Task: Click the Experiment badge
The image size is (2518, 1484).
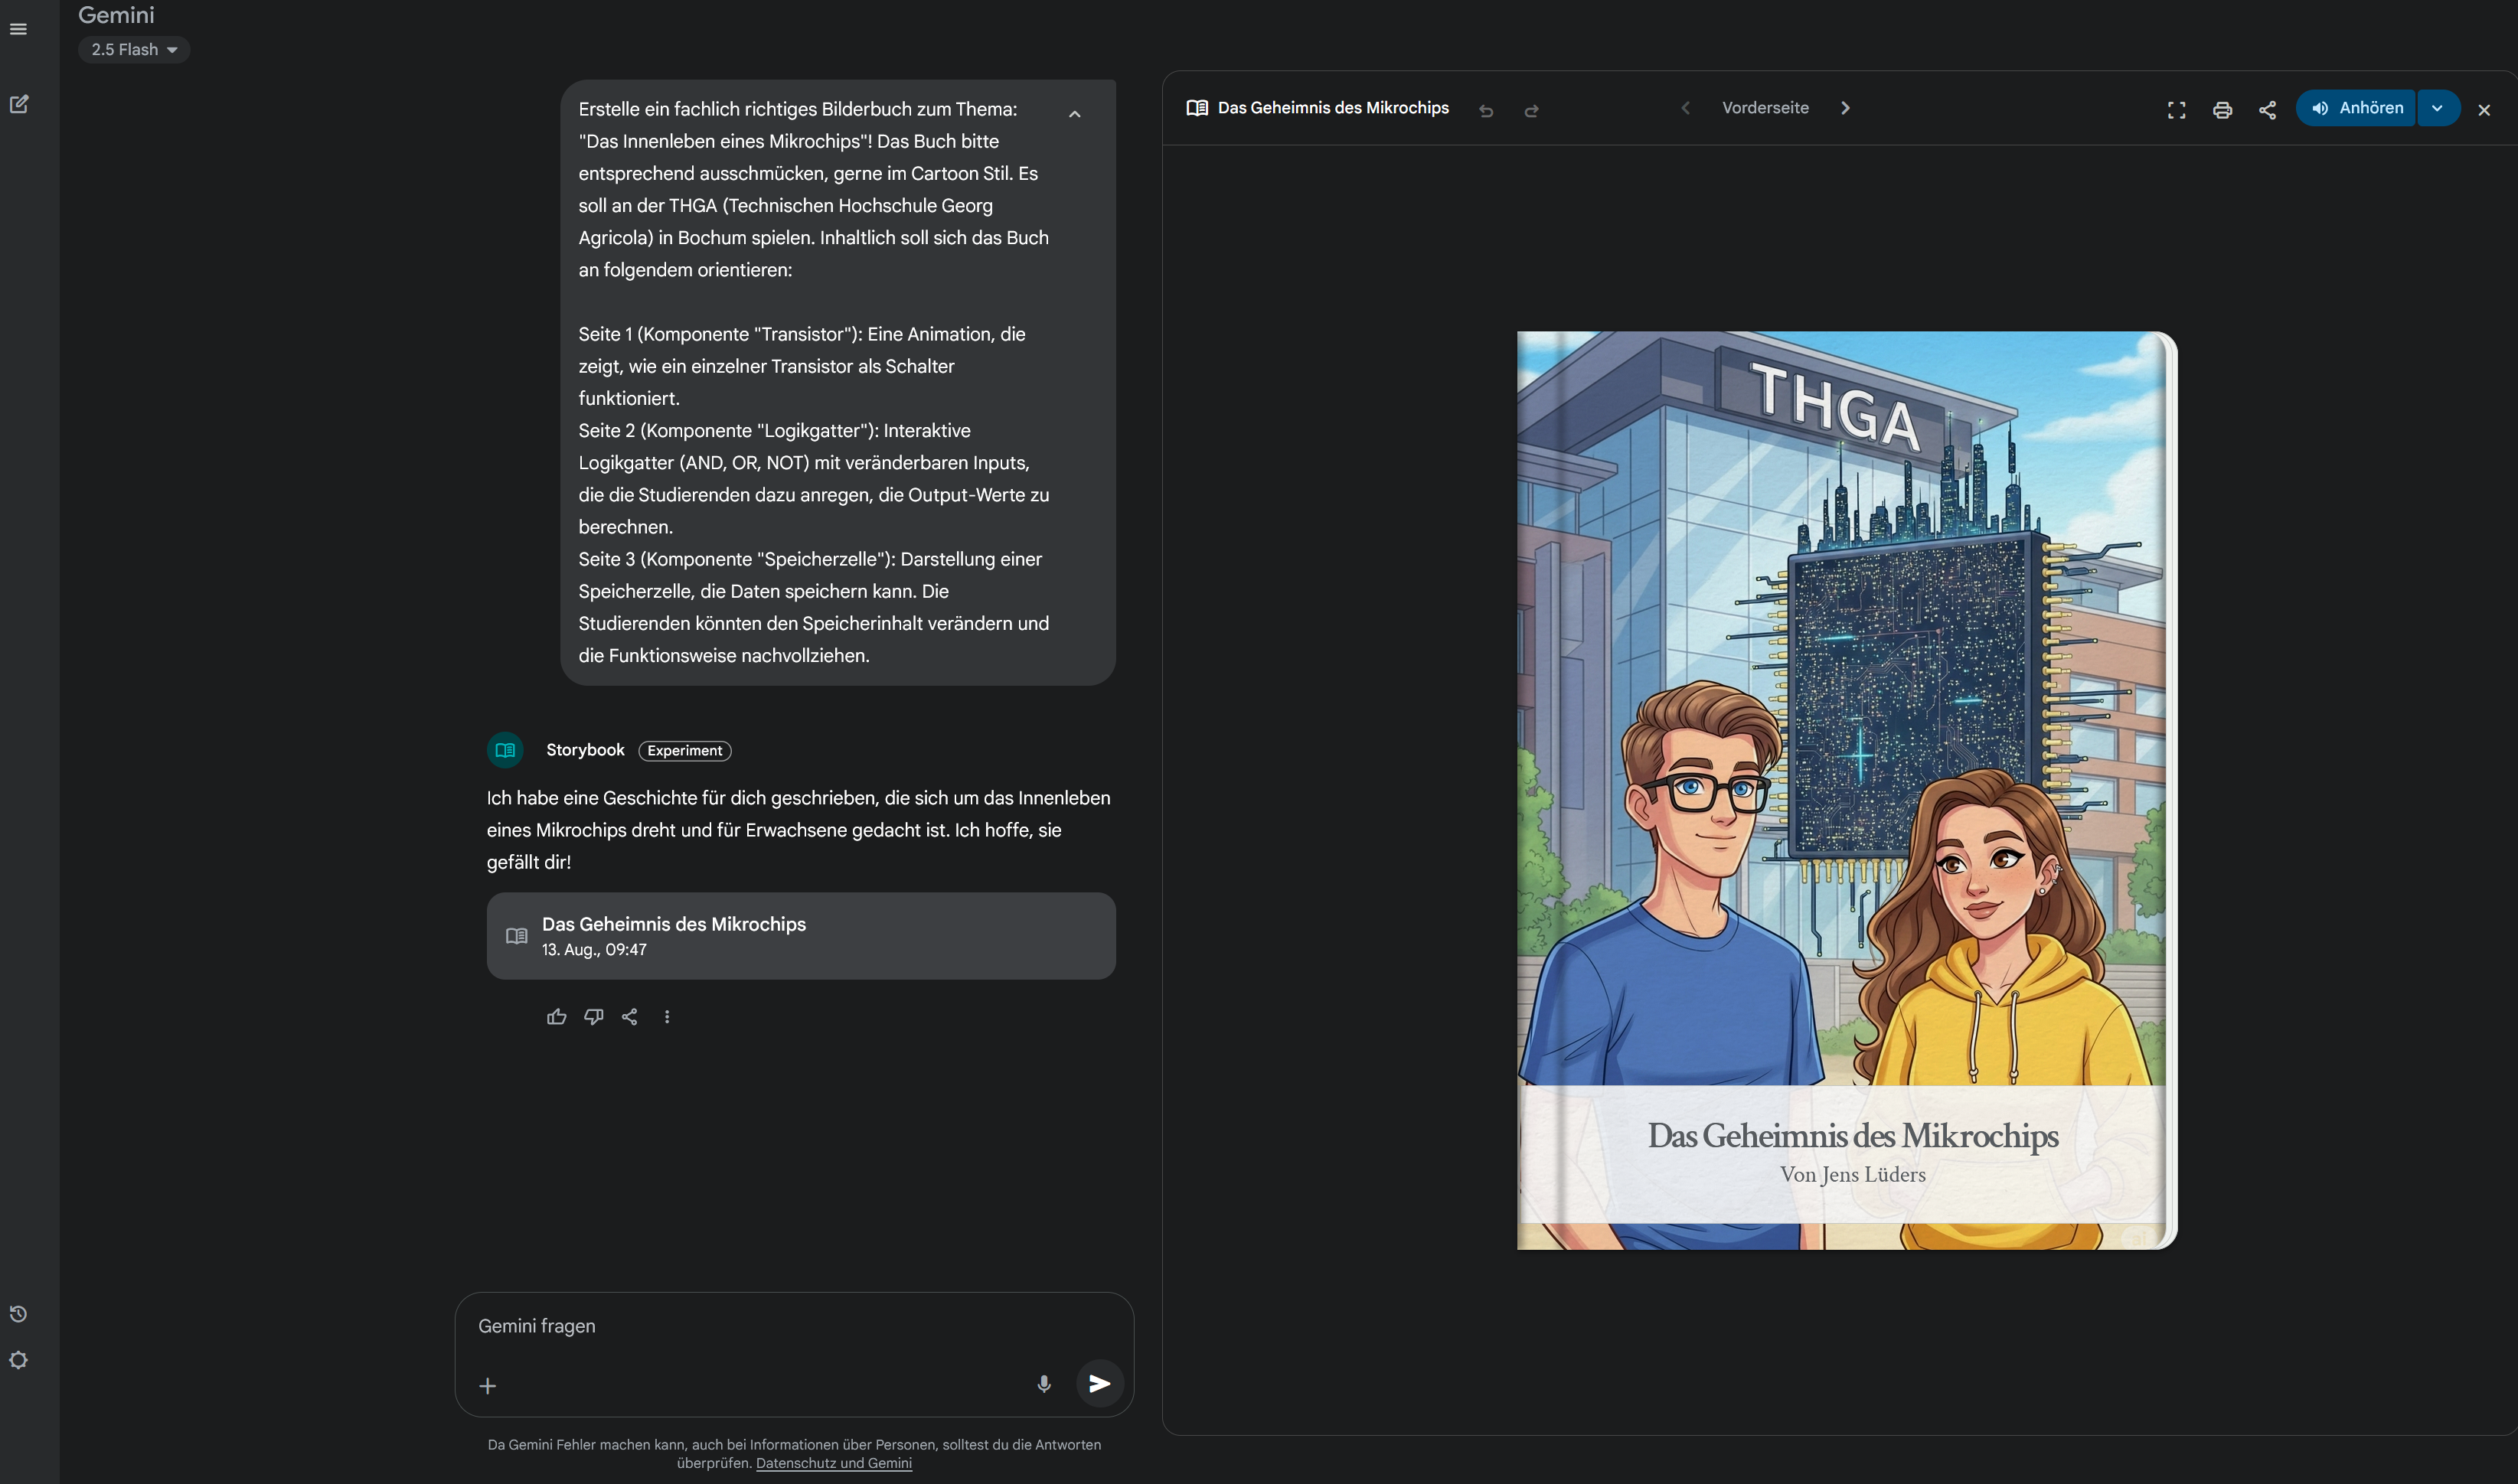Action: point(684,751)
